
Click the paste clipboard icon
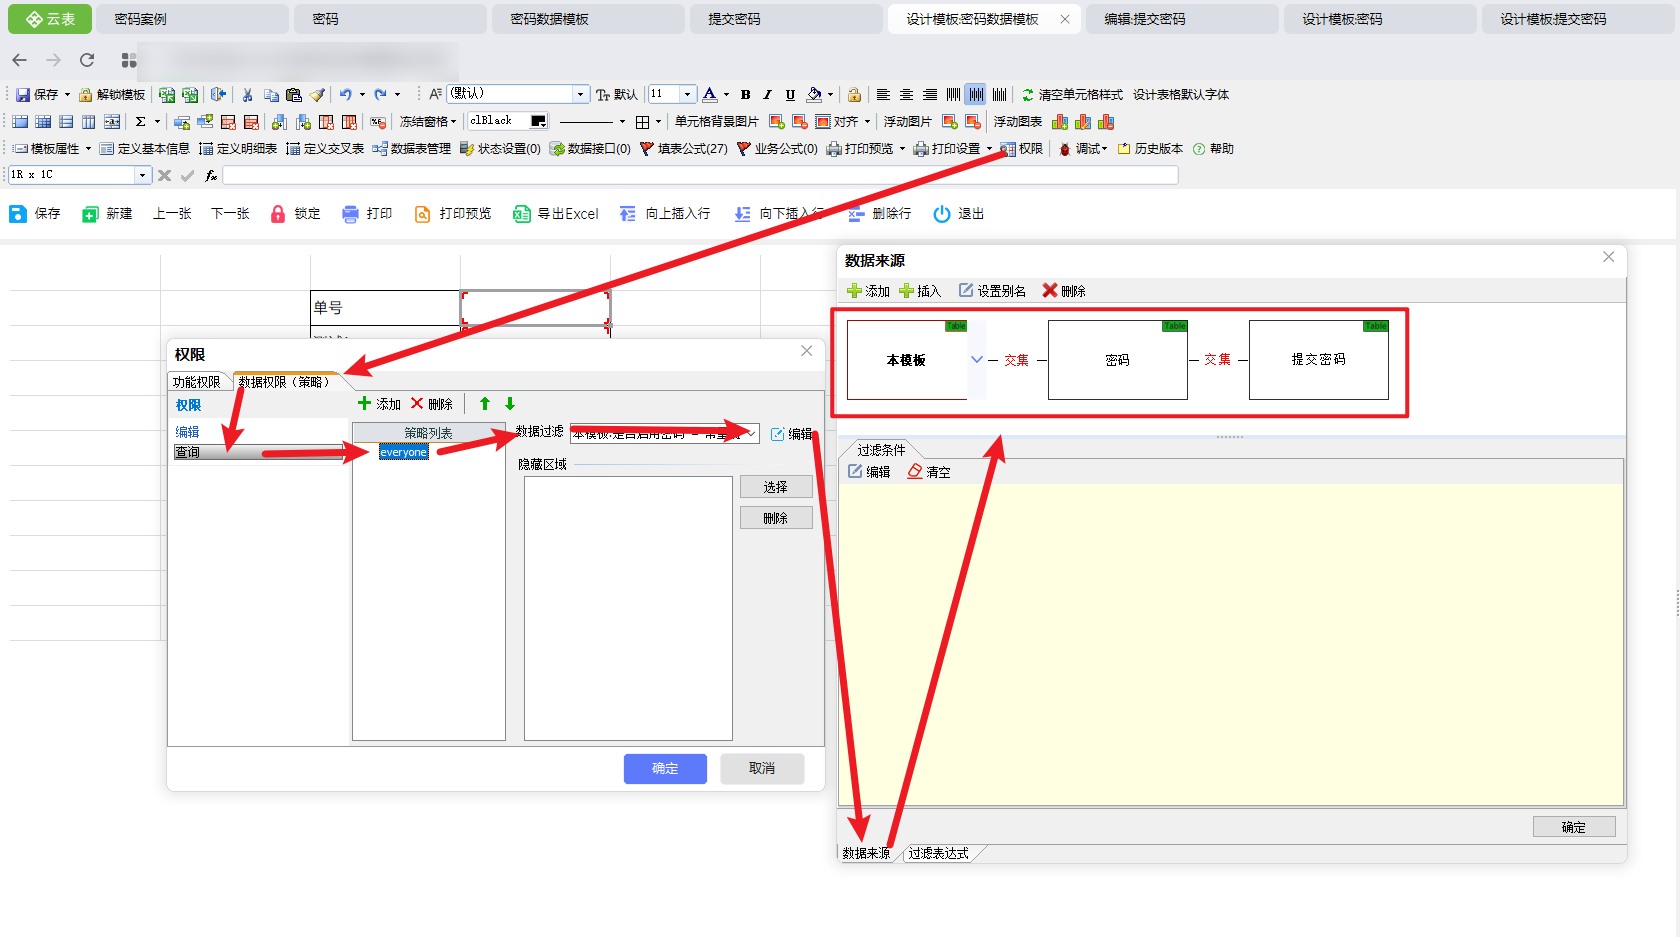[x=293, y=94]
